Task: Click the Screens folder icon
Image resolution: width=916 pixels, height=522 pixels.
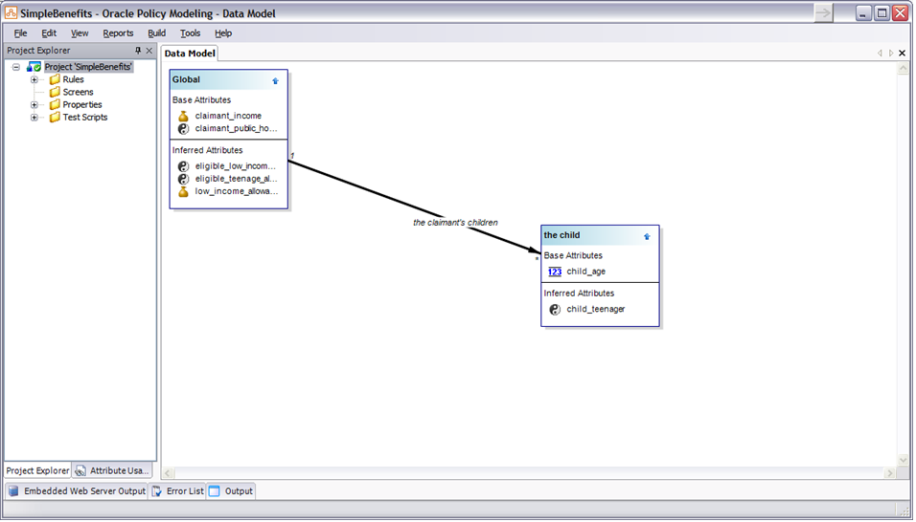Action: [x=55, y=92]
